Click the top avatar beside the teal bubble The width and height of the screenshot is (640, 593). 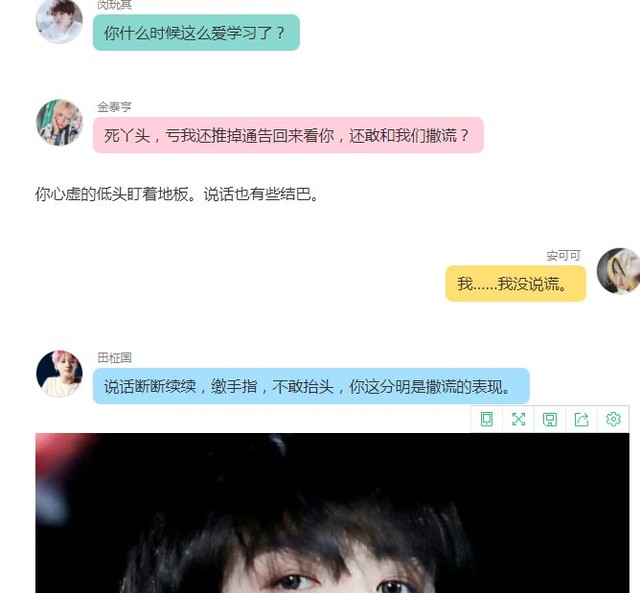[x=60, y=20]
